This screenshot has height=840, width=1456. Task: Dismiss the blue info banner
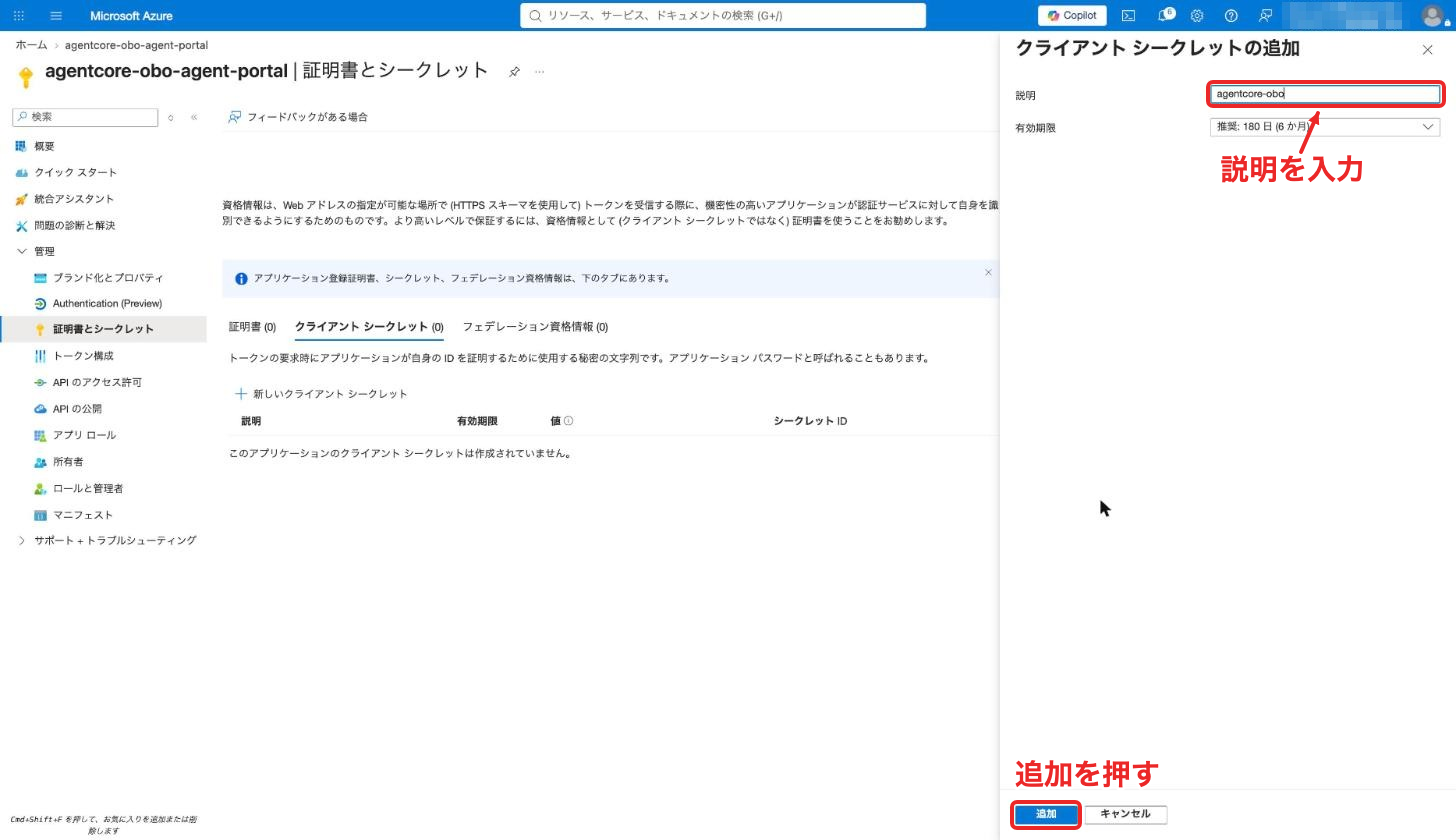tap(988, 272)
